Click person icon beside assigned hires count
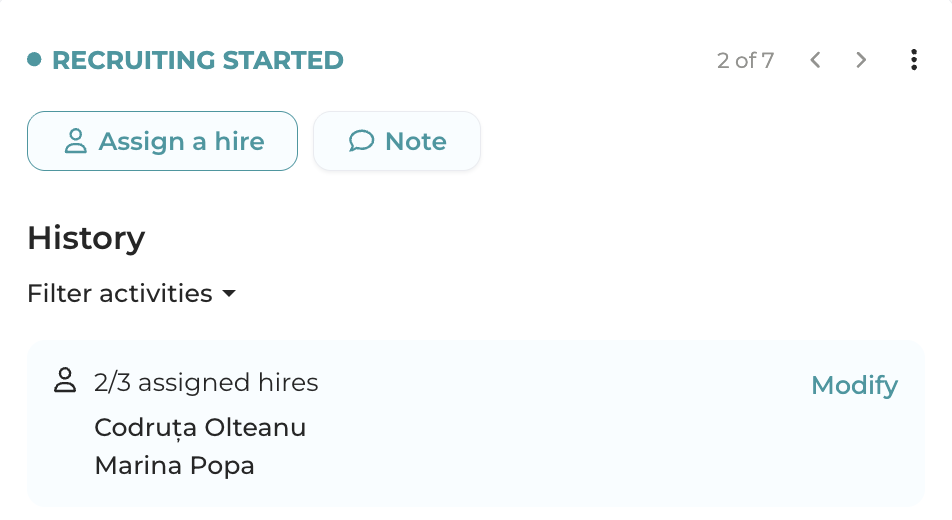 (x=65, y=381)
